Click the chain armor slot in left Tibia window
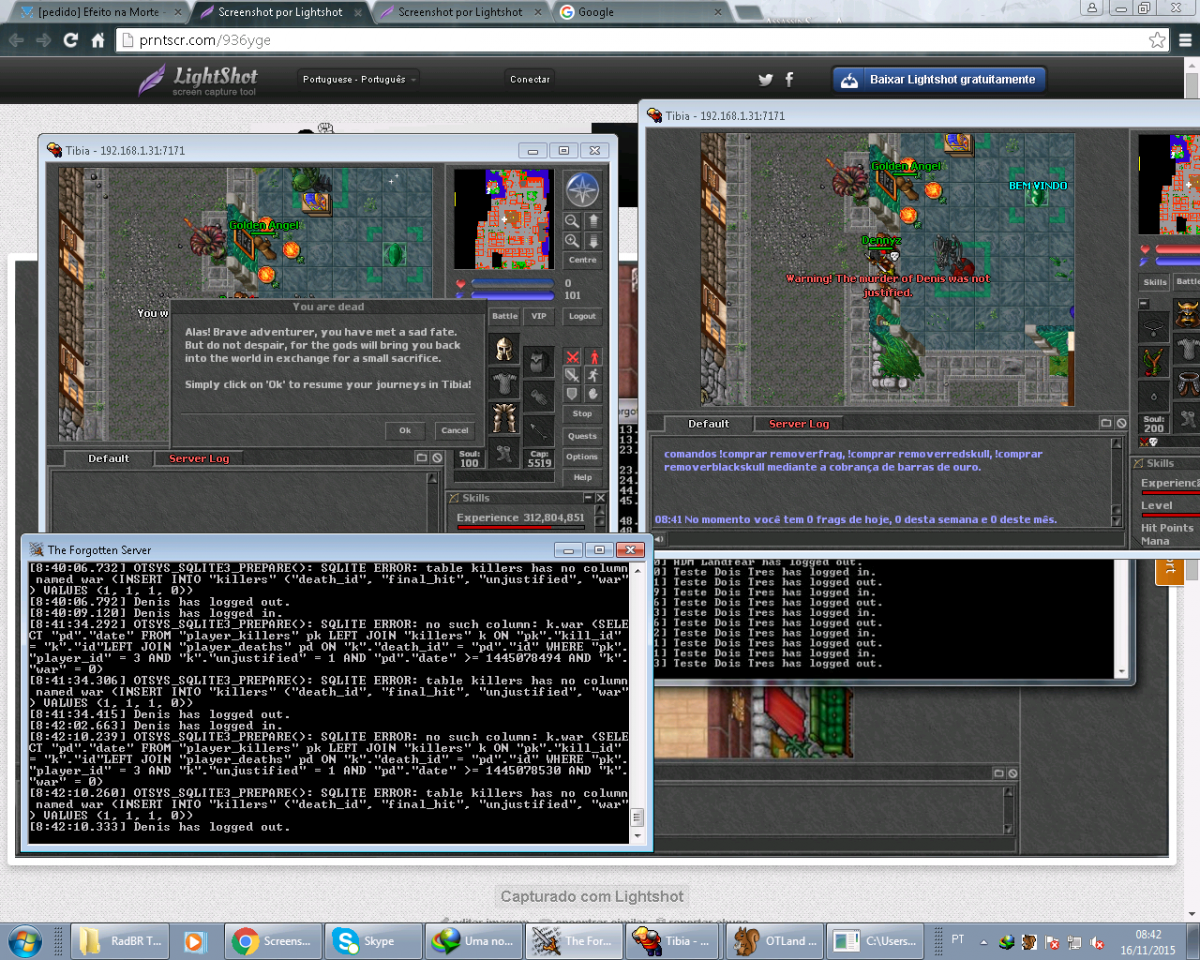1200x960 pixels. click(505, 384)
